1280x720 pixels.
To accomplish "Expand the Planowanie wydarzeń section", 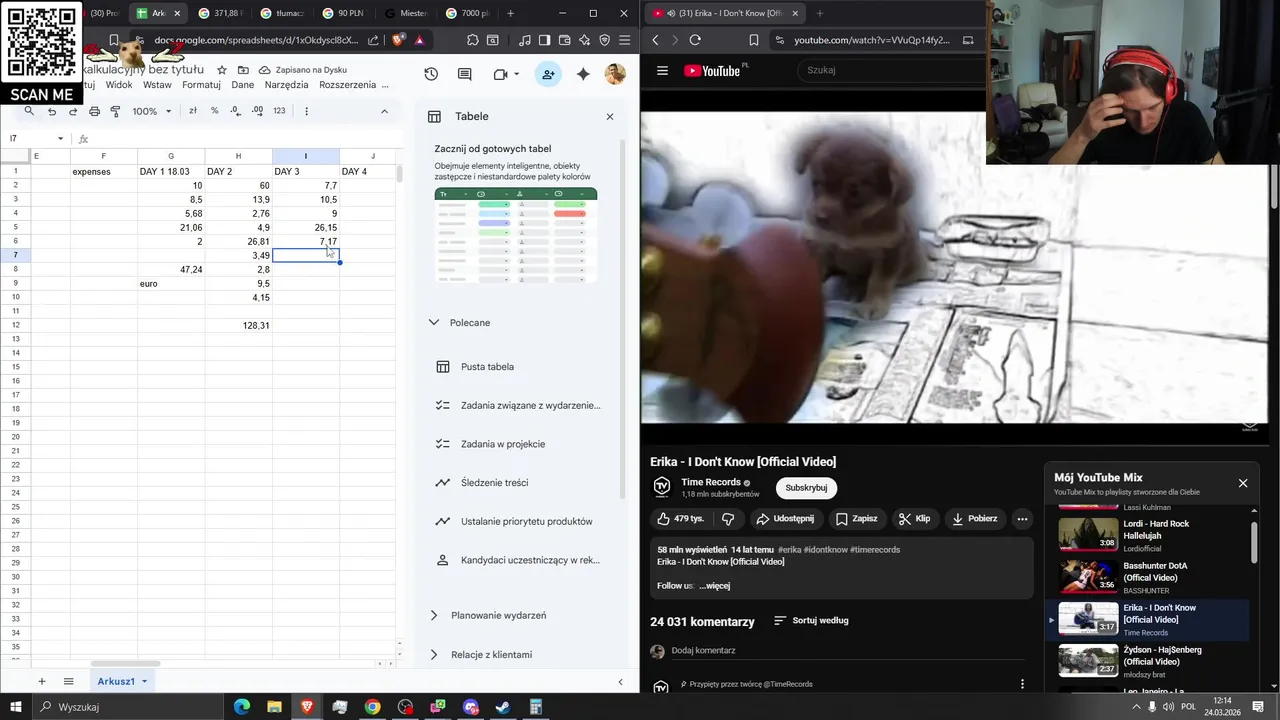I will click(x=433, y=616).
